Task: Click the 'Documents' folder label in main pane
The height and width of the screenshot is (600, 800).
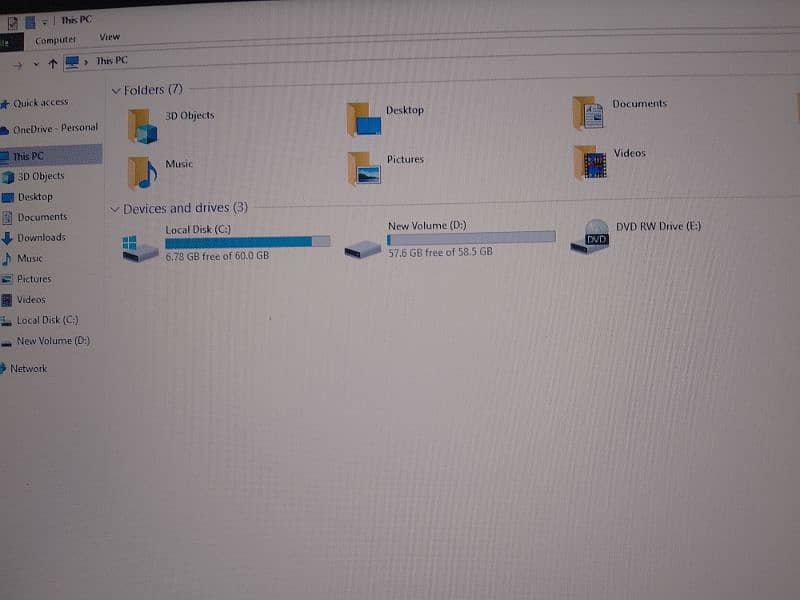Action: click(640, 104)
